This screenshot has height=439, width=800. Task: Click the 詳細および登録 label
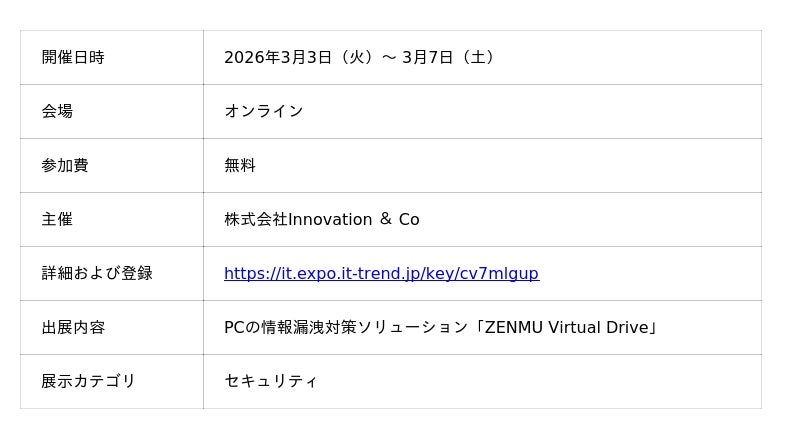pos(97,273)
